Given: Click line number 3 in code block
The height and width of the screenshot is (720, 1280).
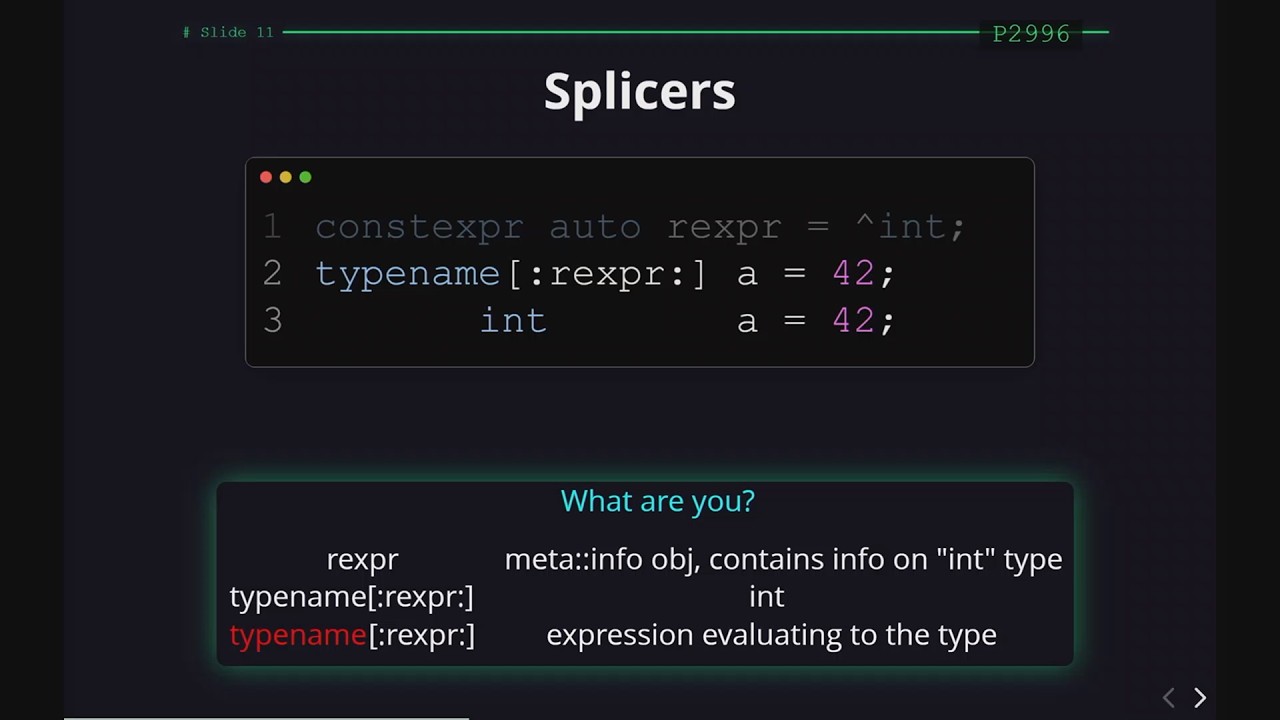Looking at the screenshot, I should [272, 320].
